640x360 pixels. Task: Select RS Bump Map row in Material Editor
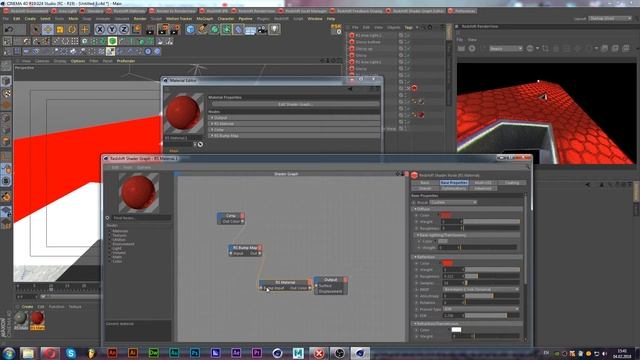point(294,136)
